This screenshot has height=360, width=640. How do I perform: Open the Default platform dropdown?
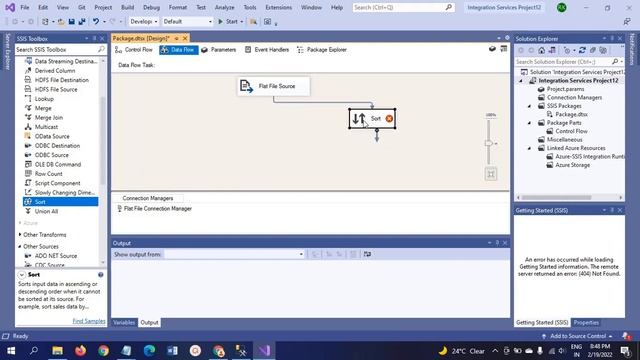pos(187,22)
